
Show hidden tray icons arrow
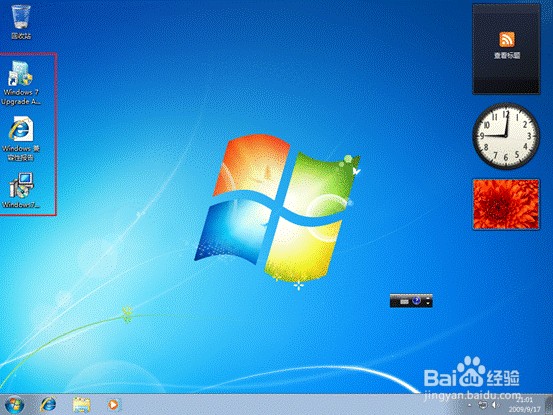(x=469, y=405)
